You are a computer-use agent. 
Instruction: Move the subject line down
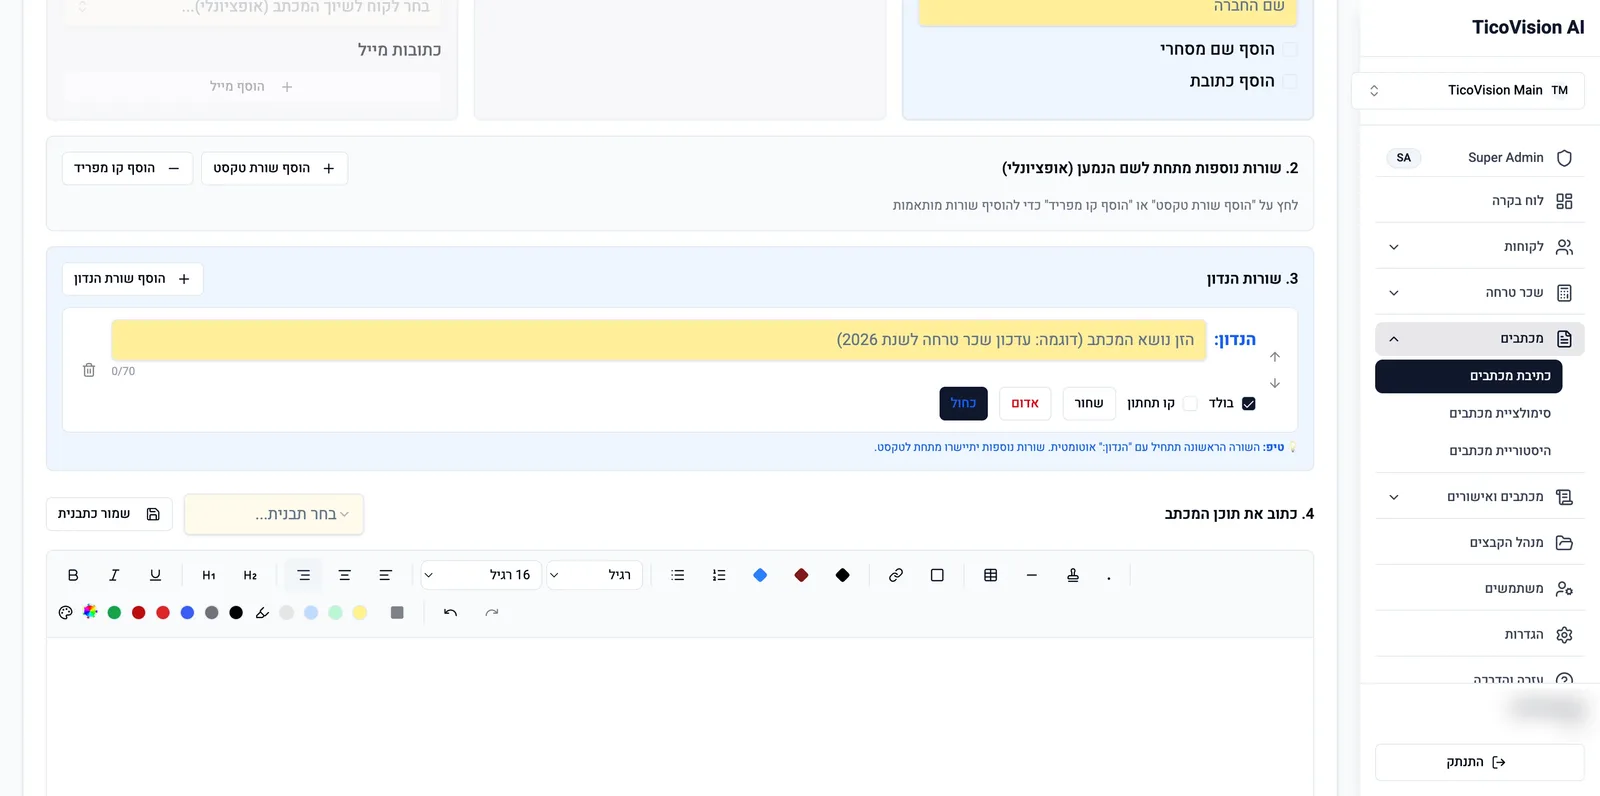pyautogui.click(x=1275, y=383)
